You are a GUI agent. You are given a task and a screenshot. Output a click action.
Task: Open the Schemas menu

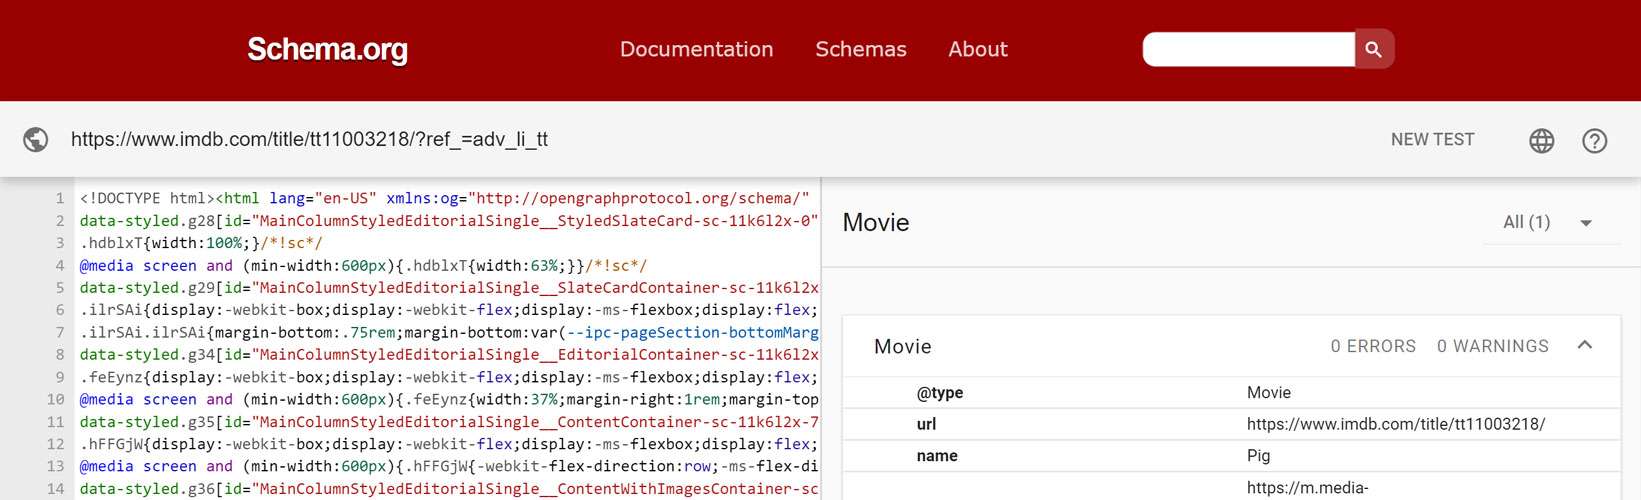tap(861, 49)
